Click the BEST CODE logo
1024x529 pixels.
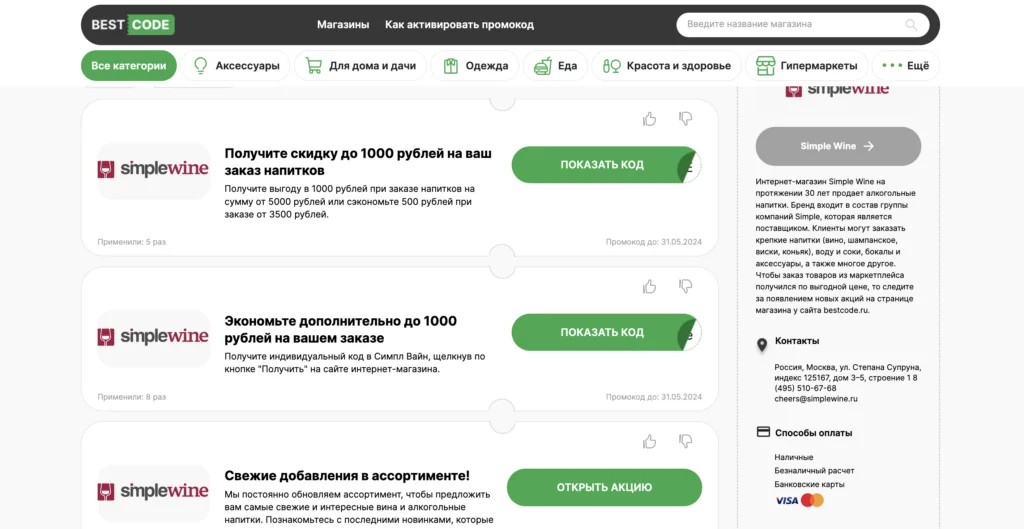[133, 25]
